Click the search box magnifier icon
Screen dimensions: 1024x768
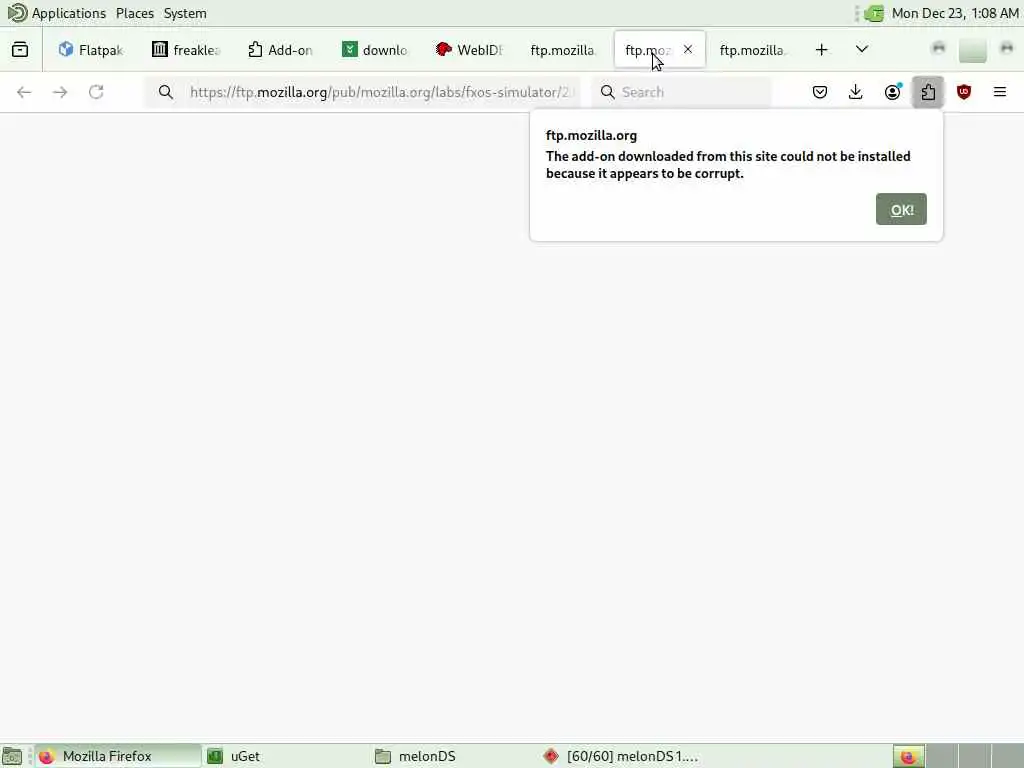[x=607, y=92]
